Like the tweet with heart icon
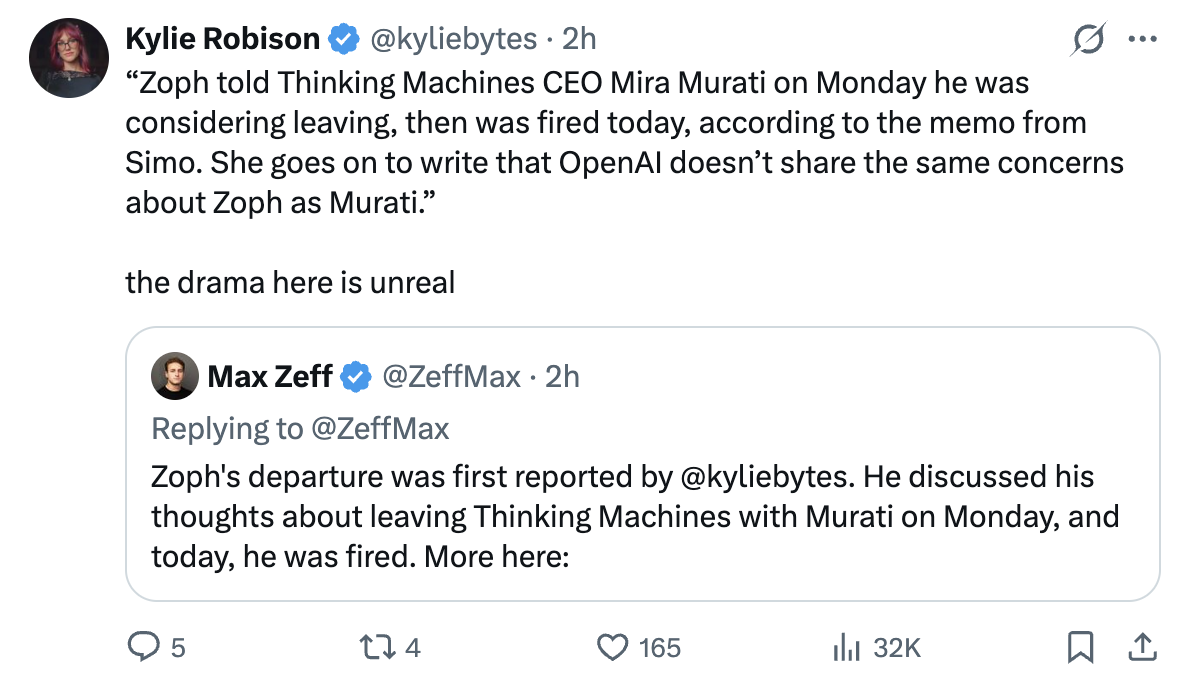 611,648
